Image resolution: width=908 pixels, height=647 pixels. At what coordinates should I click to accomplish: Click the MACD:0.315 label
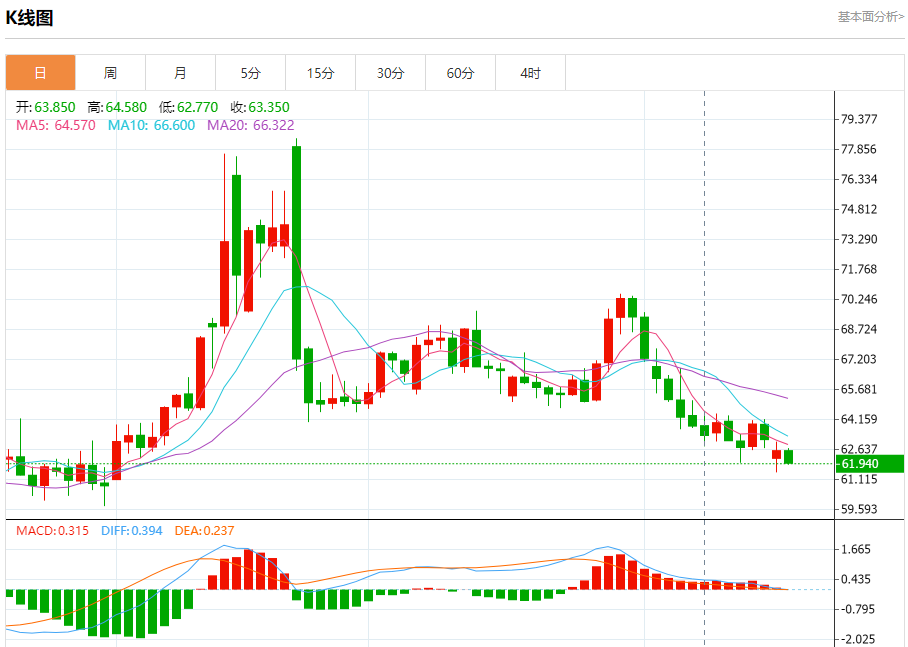52,531
